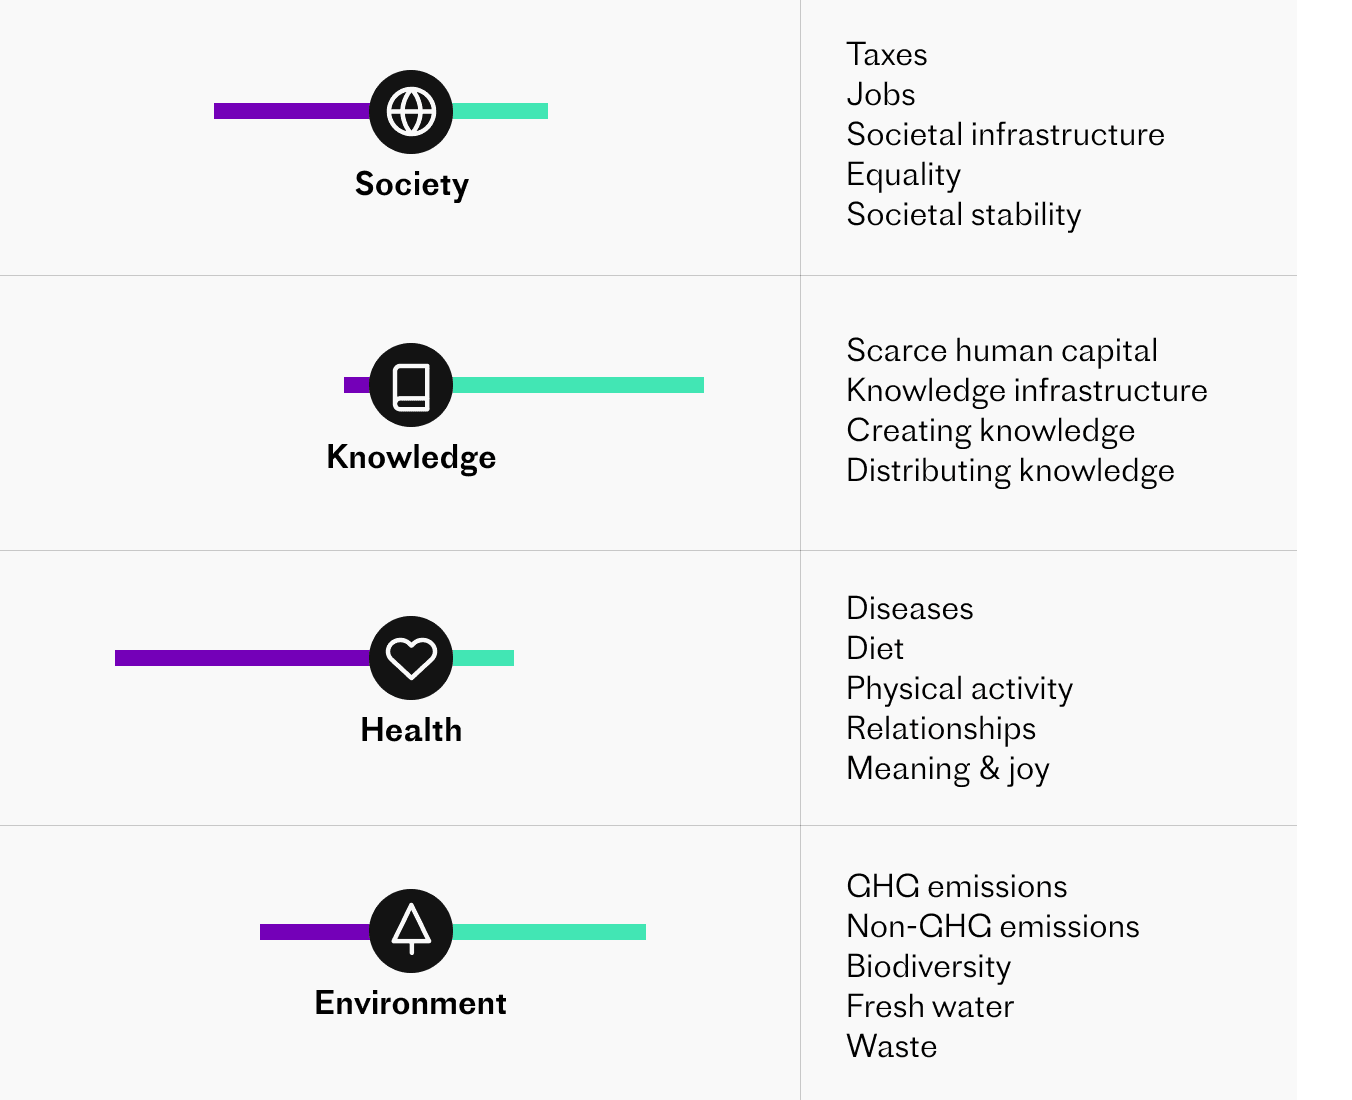Select Meaning & joy entry
Screen dimensions: 1352x1100
click(948, 768)
